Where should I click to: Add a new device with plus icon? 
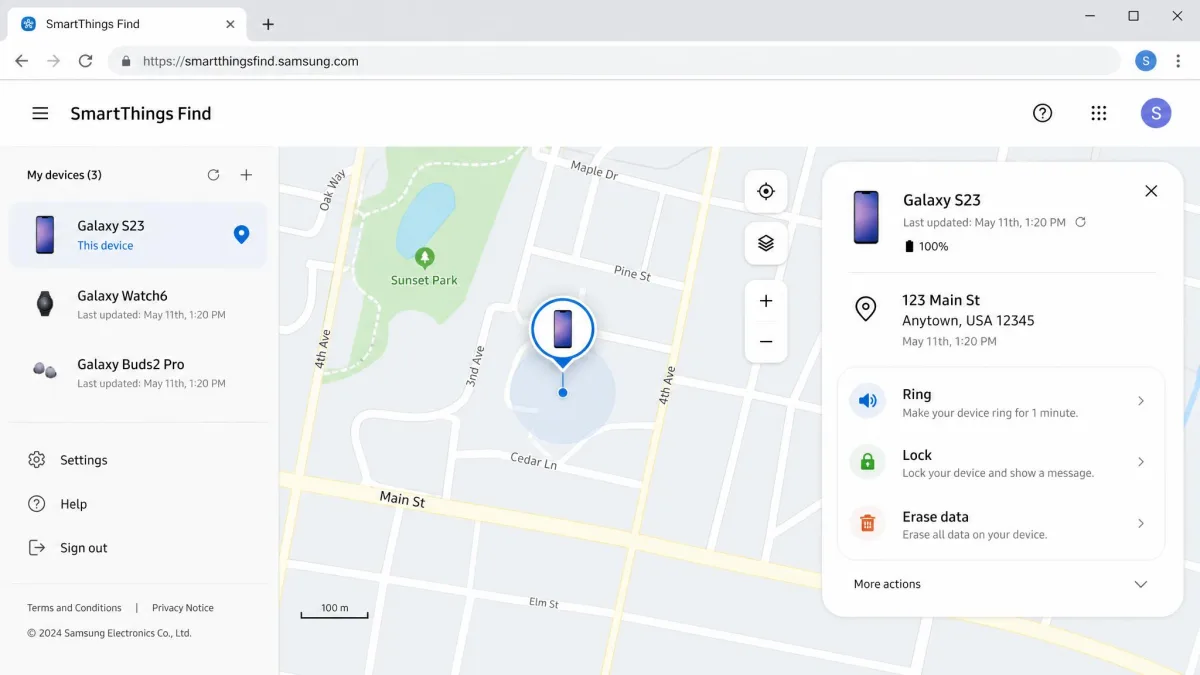246,175
